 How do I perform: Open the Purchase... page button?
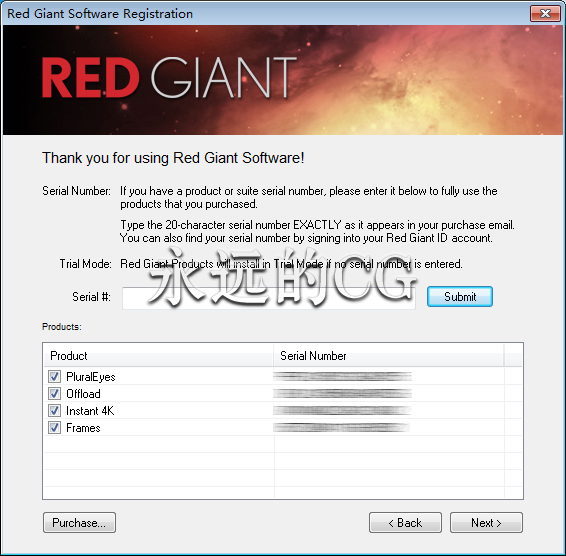(x=79, y=522)
